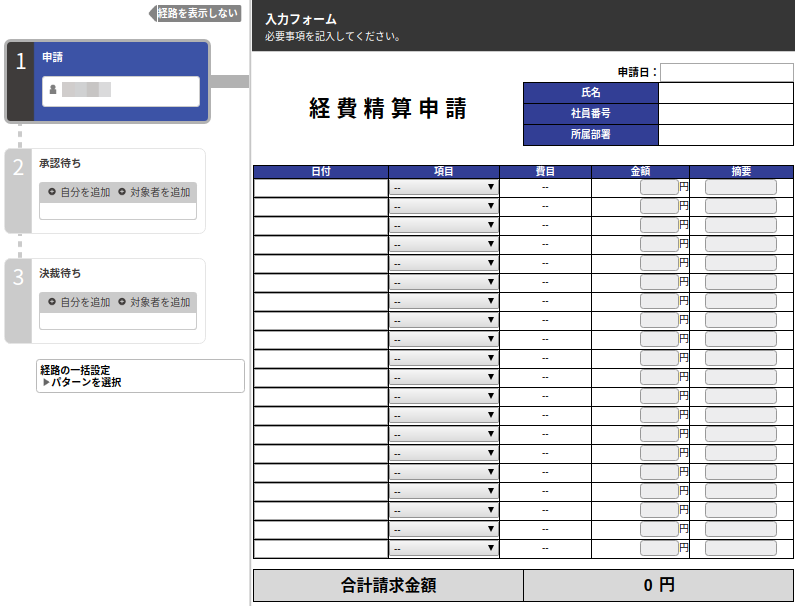Click the 金額 amount field in last row

[659, 548]
